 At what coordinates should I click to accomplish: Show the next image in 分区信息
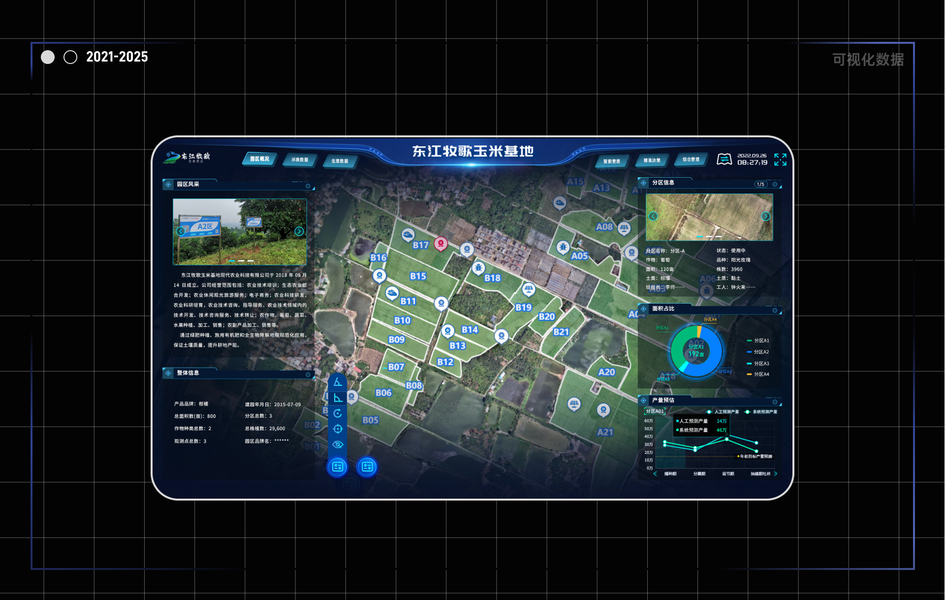click(x=765, y=216)
